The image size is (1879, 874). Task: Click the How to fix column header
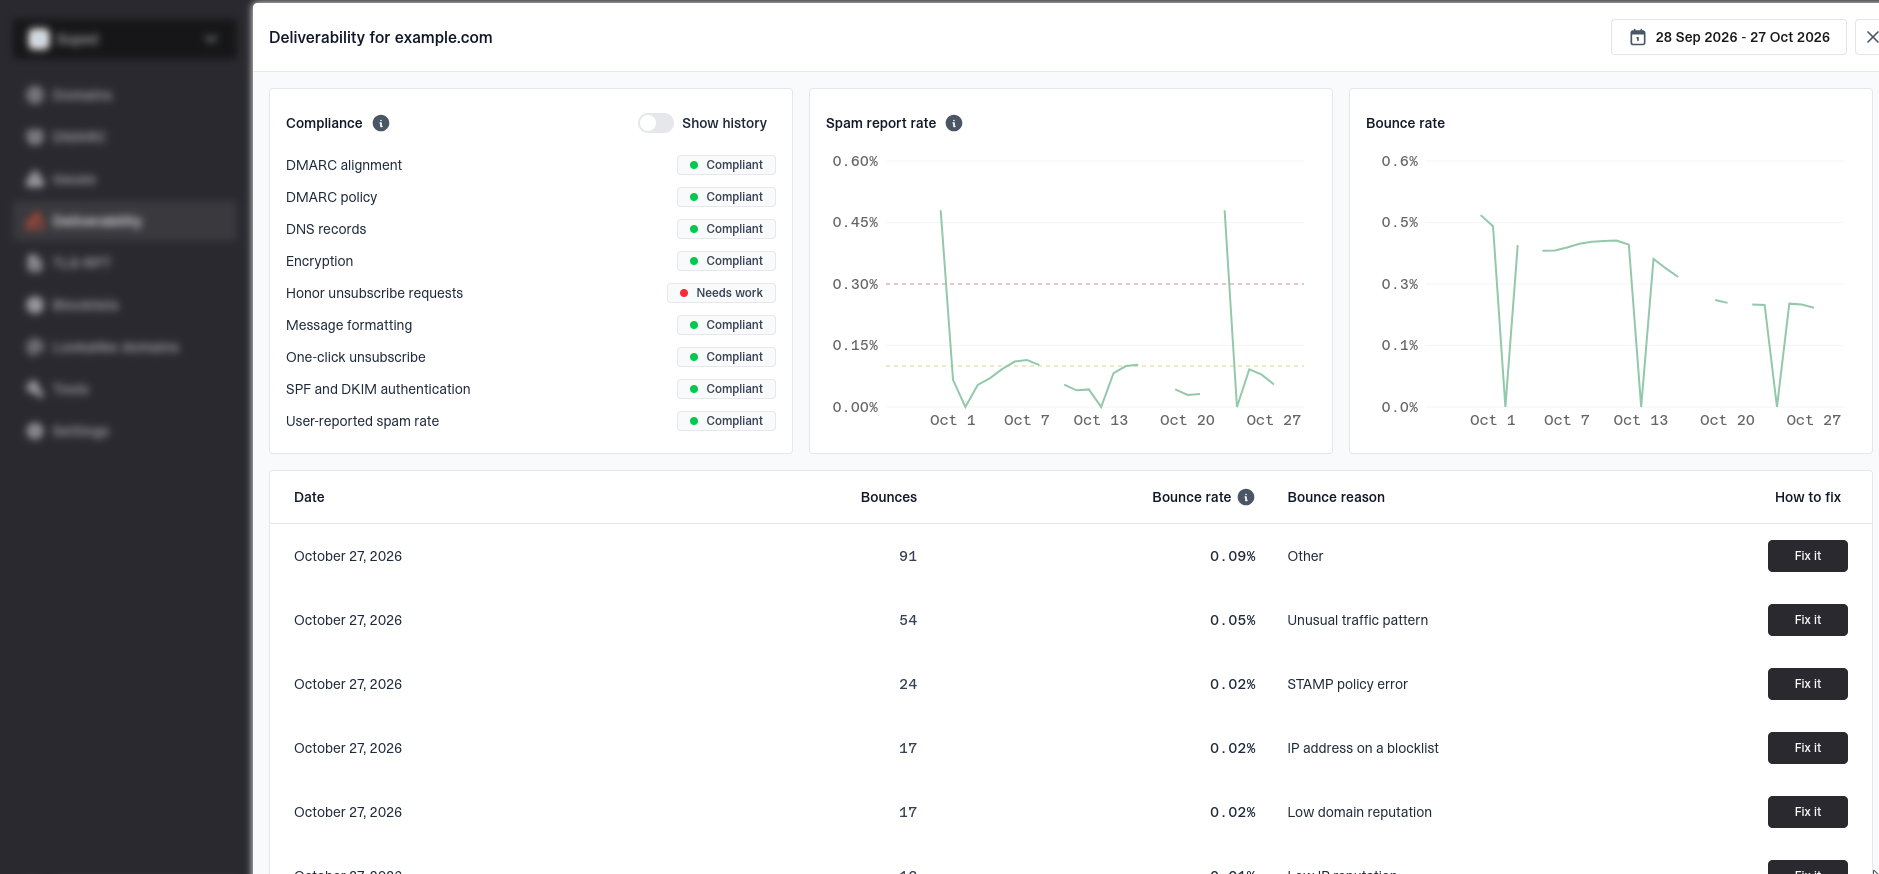[x=1808, y=497]
